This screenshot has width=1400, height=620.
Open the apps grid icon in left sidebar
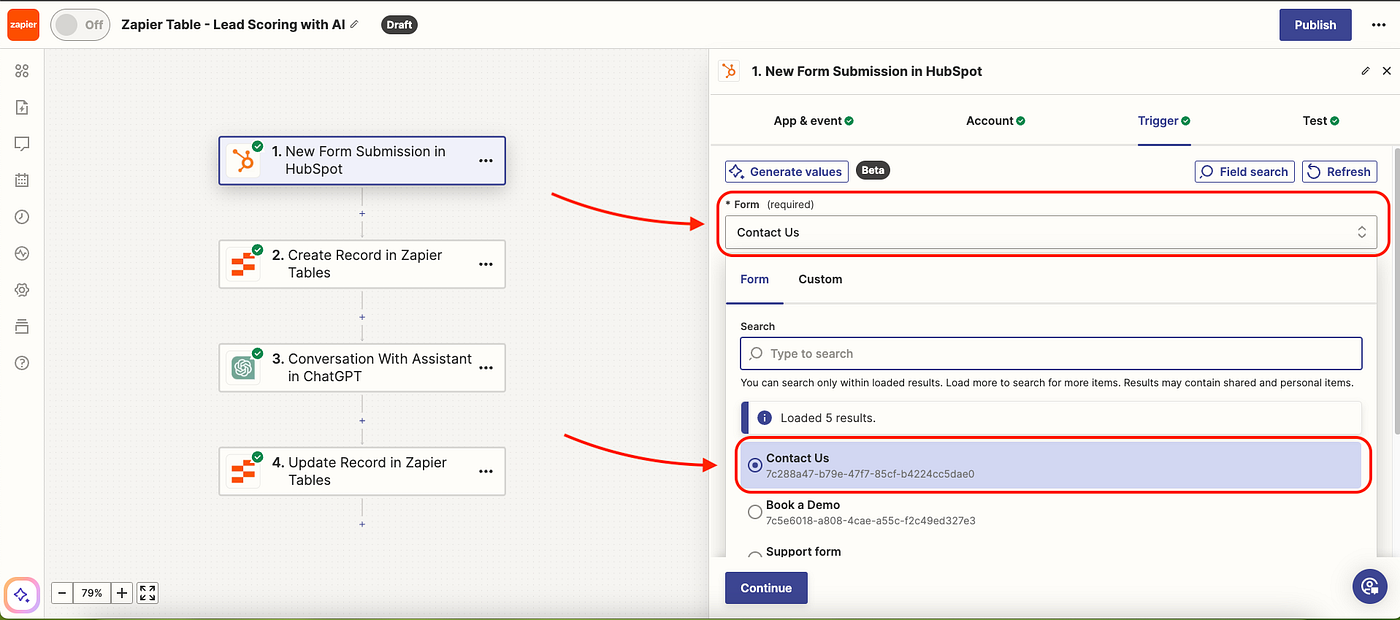coord(22,71)
